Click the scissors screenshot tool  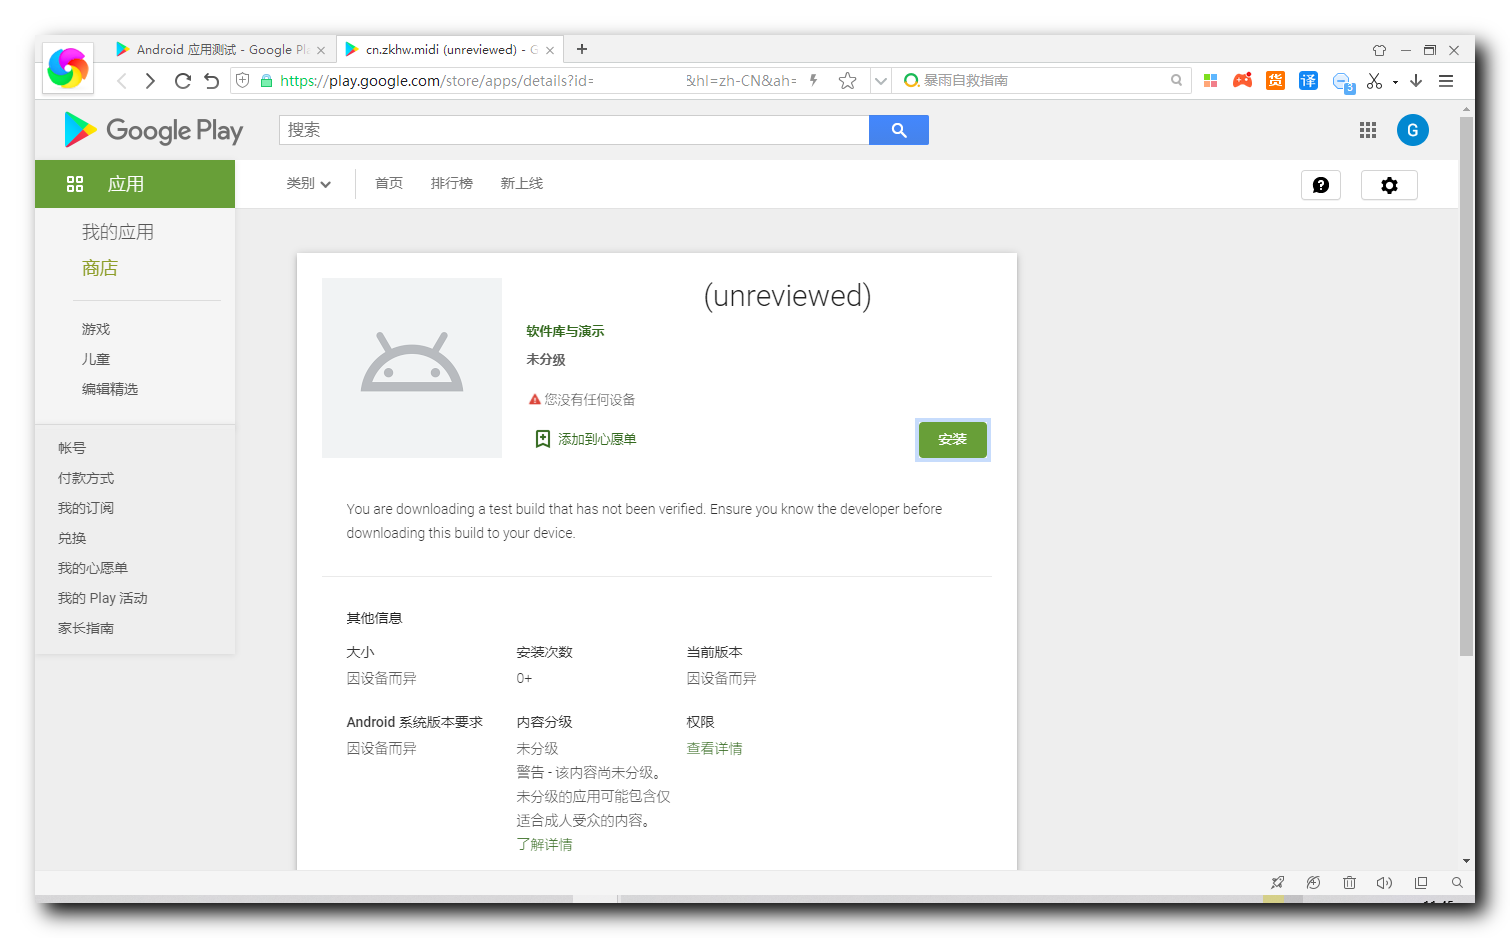(x=1375, y=81)
